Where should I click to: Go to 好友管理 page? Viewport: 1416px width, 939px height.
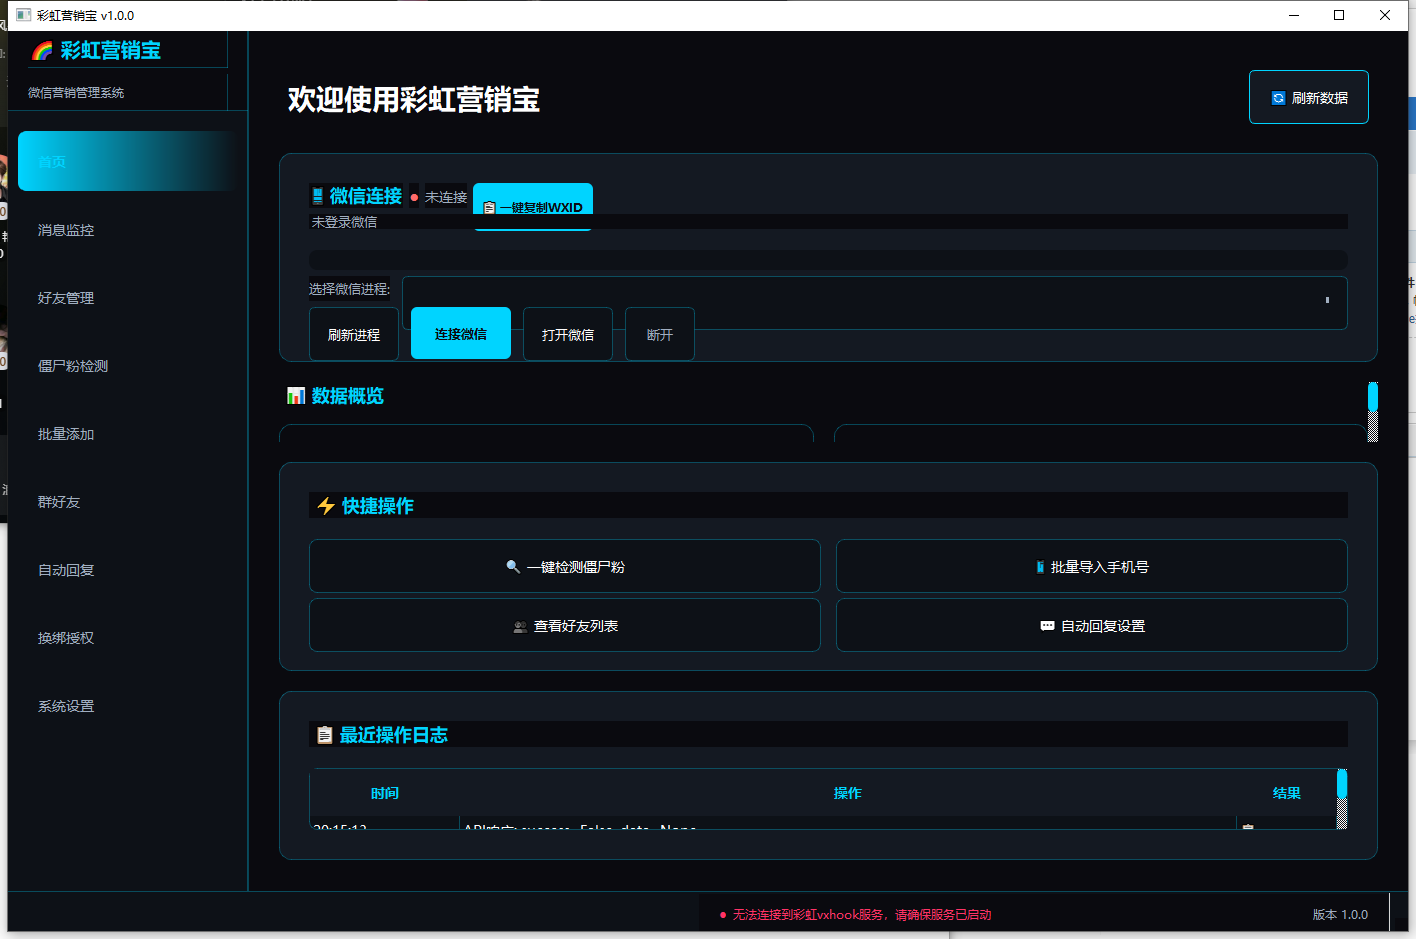tap(128, 298)
